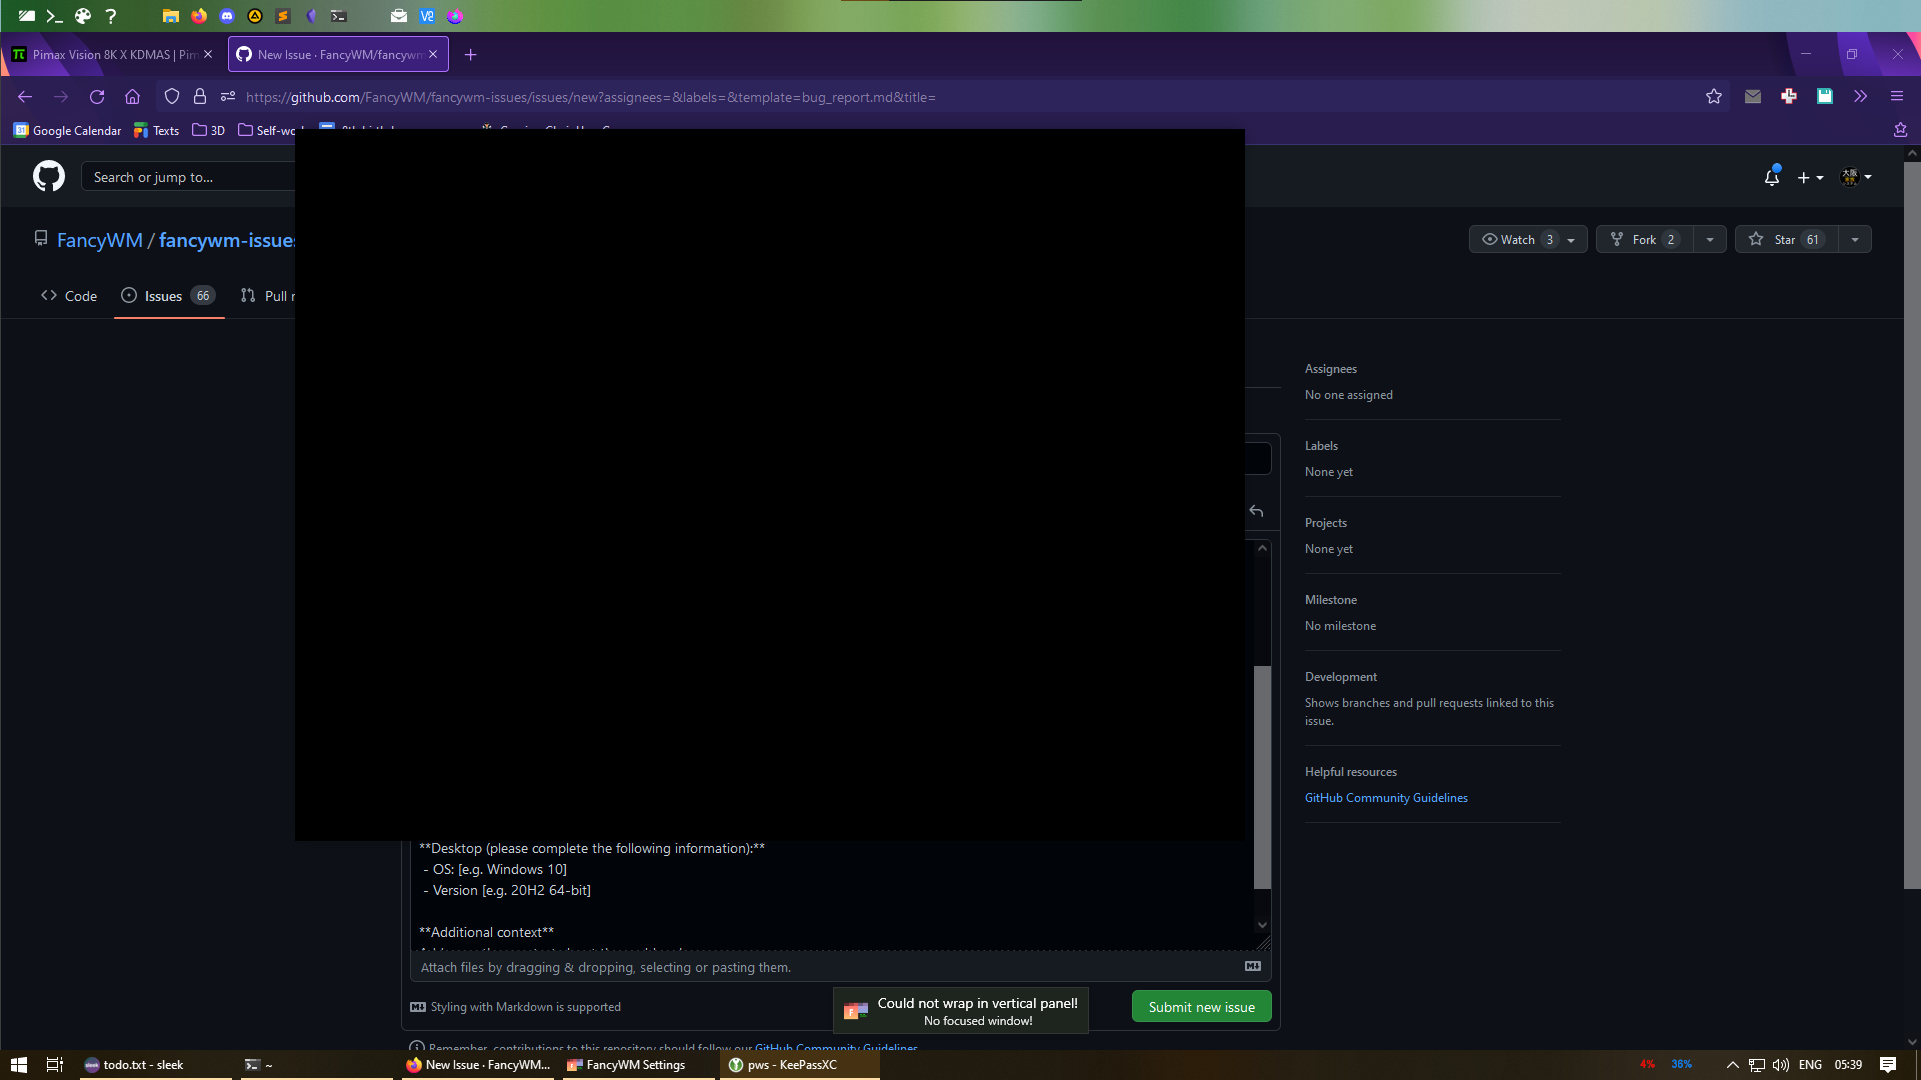The height and width of the screenshot is (1080, 1921).
Task: Click the Markdown icon in the comment toolbar
Action: pyautogui.click(x=1251, y=966)
